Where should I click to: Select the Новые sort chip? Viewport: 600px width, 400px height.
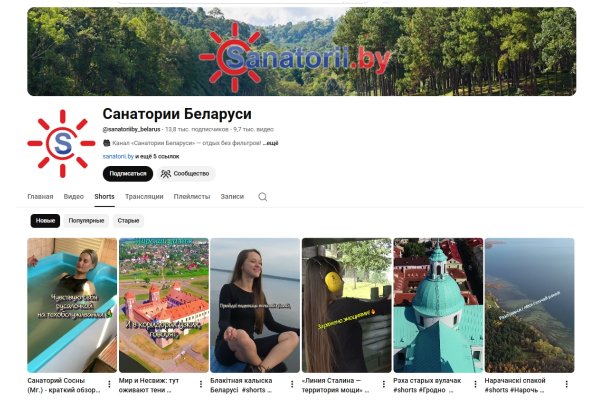(45, 221)
